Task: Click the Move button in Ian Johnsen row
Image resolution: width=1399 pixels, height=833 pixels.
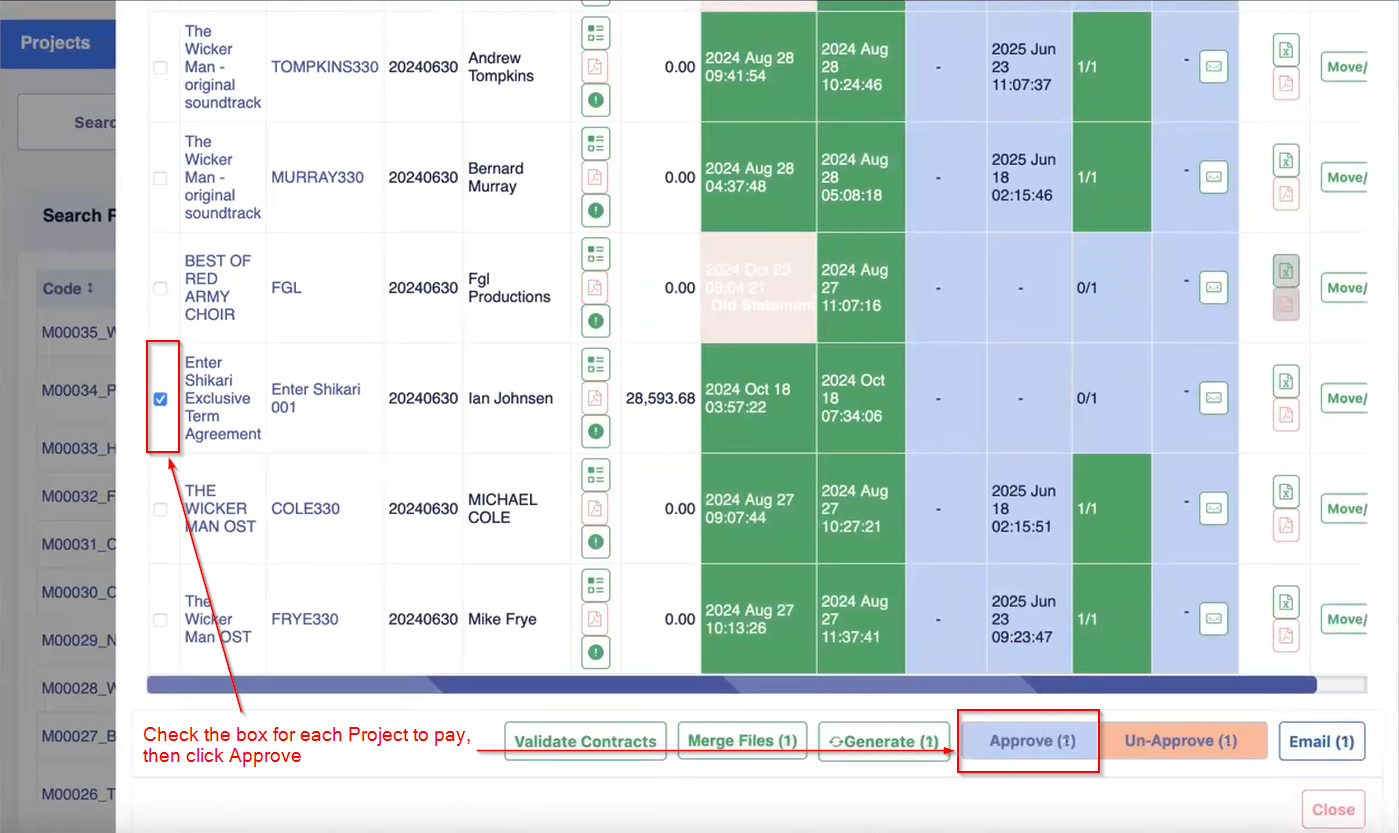Action: tap(1344, 398)
